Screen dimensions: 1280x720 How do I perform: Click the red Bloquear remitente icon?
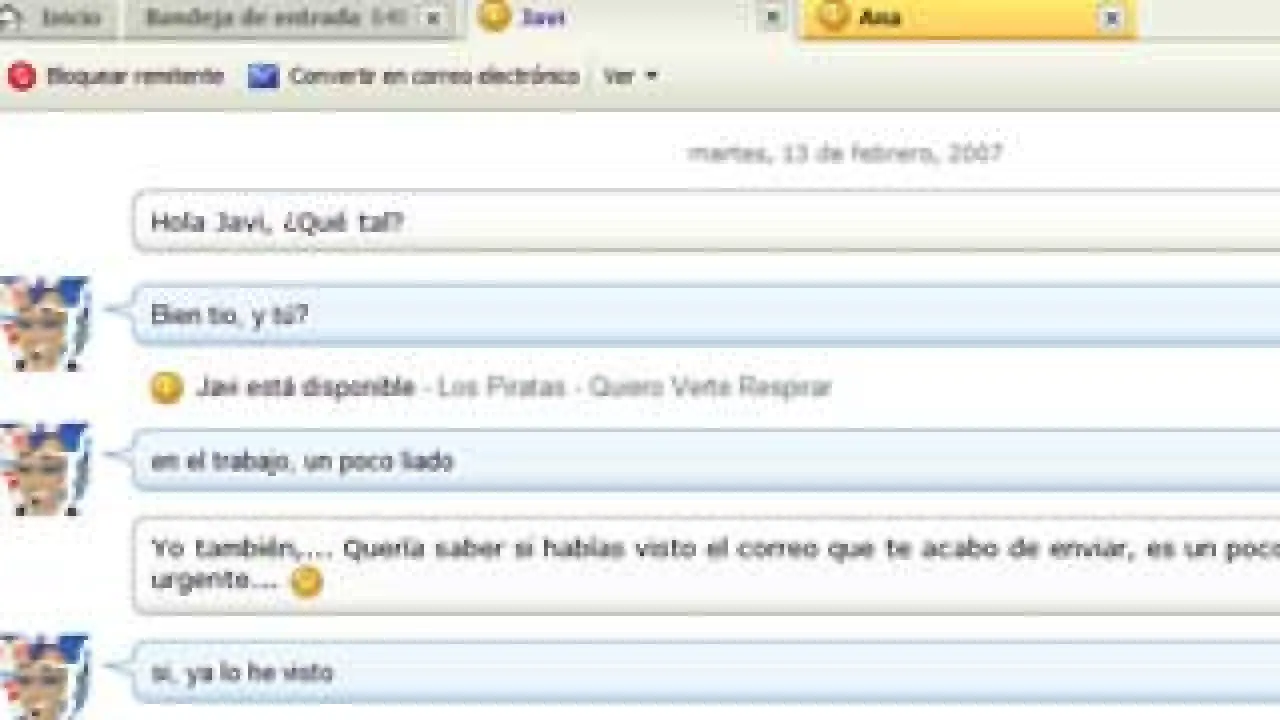[21, 76]
